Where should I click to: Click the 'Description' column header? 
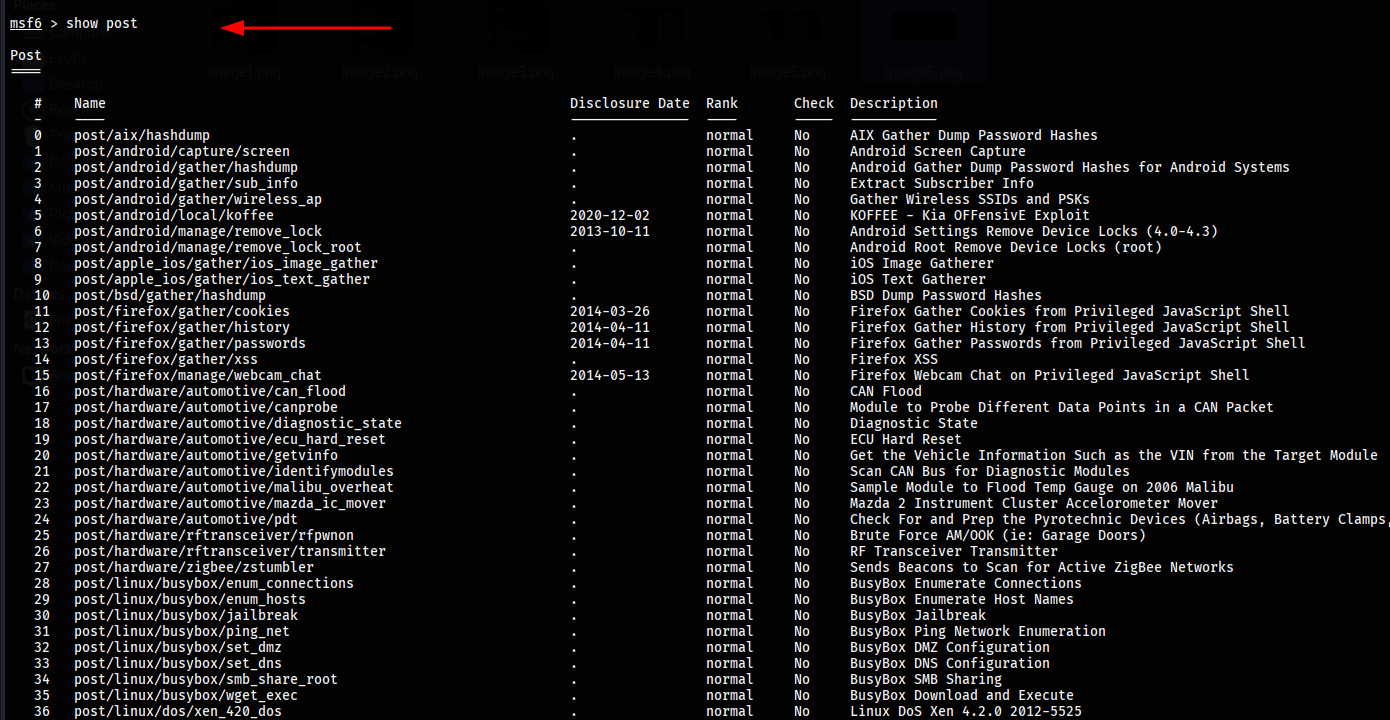click(893, 103)
